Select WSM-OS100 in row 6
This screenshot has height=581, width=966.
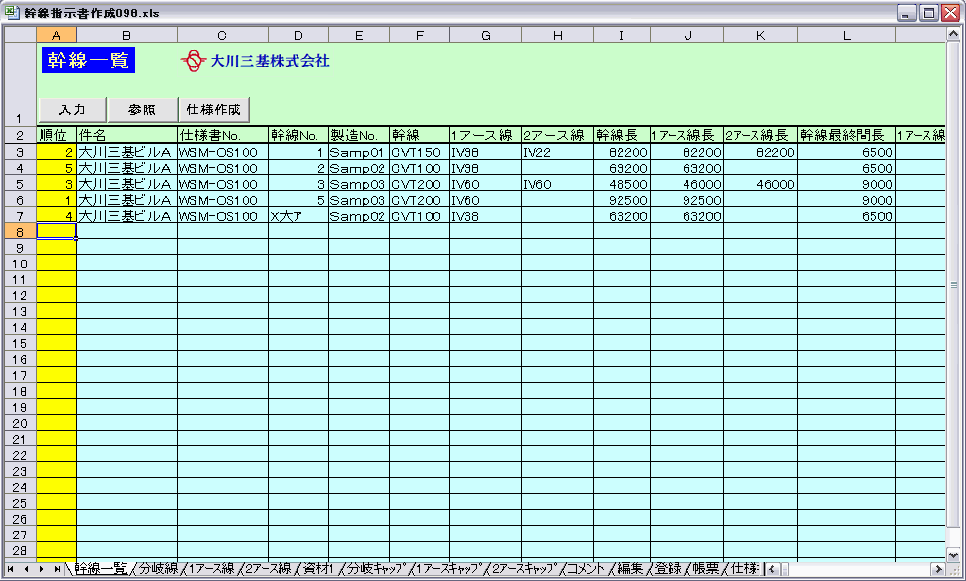click(223, 200)
